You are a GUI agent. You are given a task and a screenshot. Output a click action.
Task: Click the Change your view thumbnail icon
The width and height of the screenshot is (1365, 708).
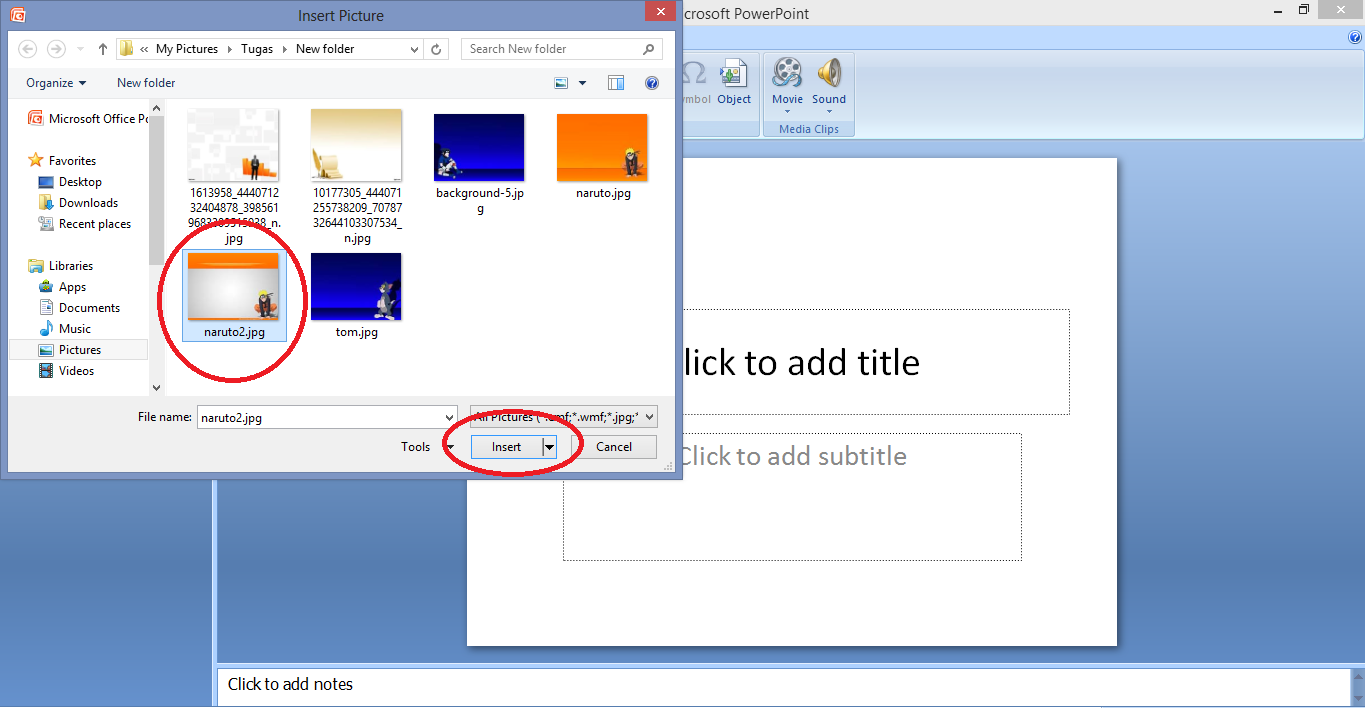click(560, 82)
